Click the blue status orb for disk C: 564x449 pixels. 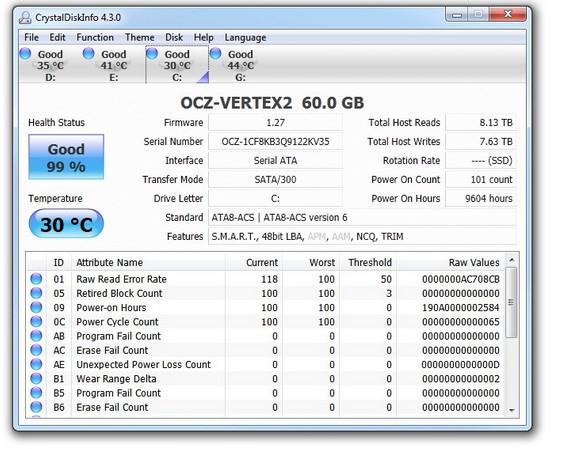pyautogui.click(x=152, y=53)
